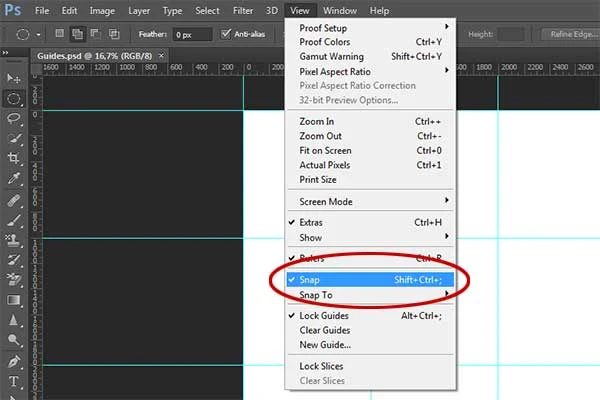Choose Zoom In
Screen dimensions: 600x400
(x=370, y=121)
